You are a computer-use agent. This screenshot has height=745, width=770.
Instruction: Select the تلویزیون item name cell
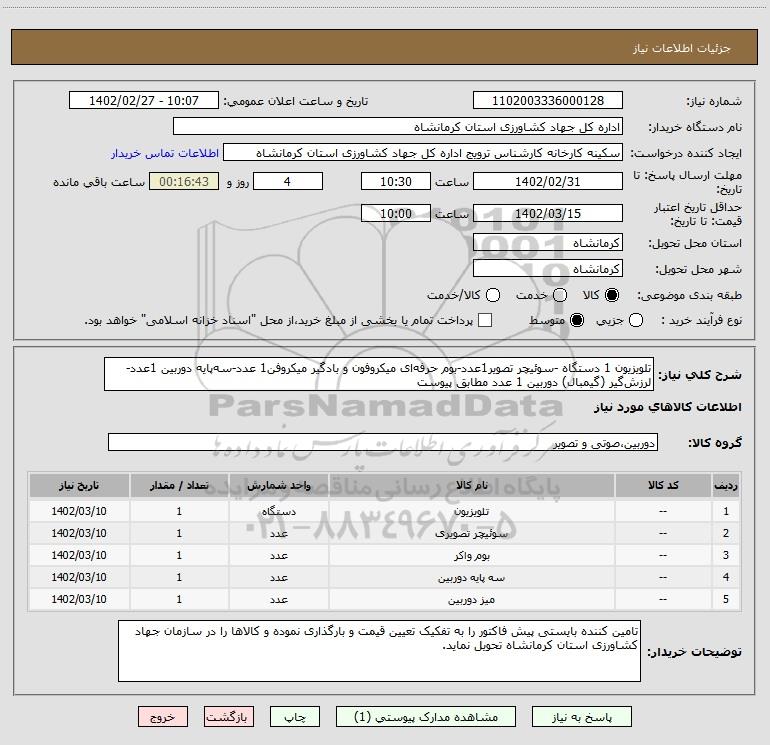[x=471, y=511]
